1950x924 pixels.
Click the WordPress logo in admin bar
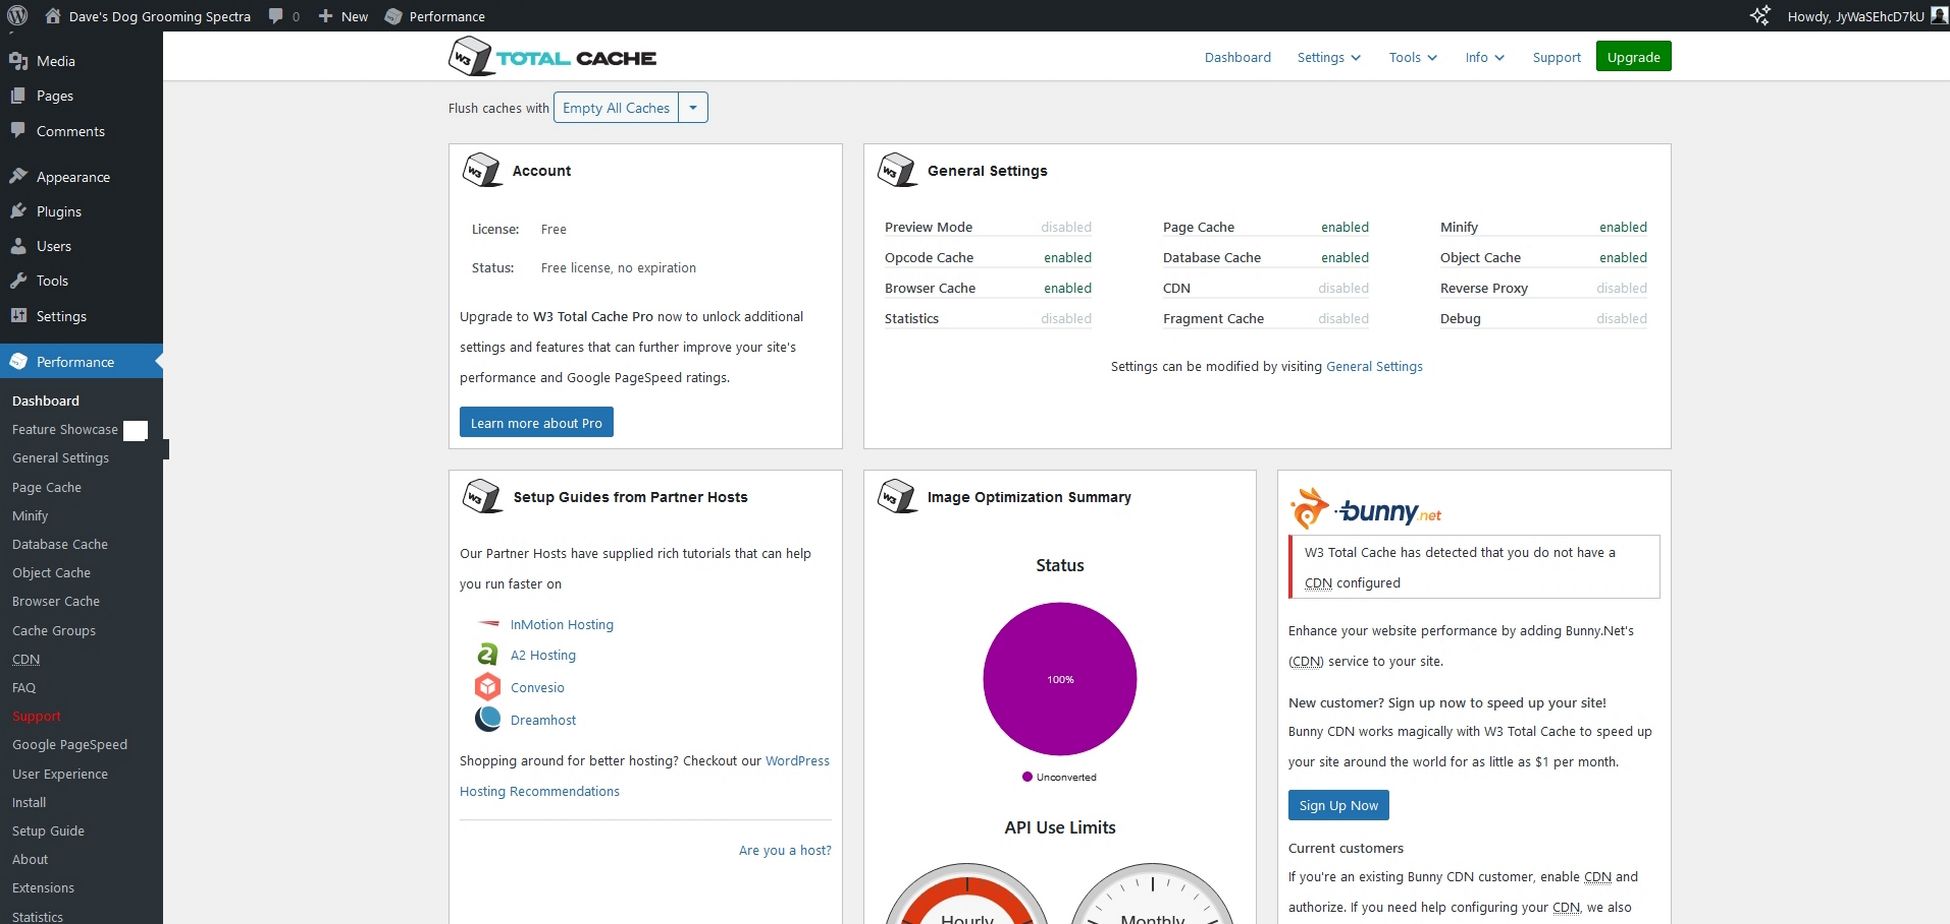tap(18, 16)
